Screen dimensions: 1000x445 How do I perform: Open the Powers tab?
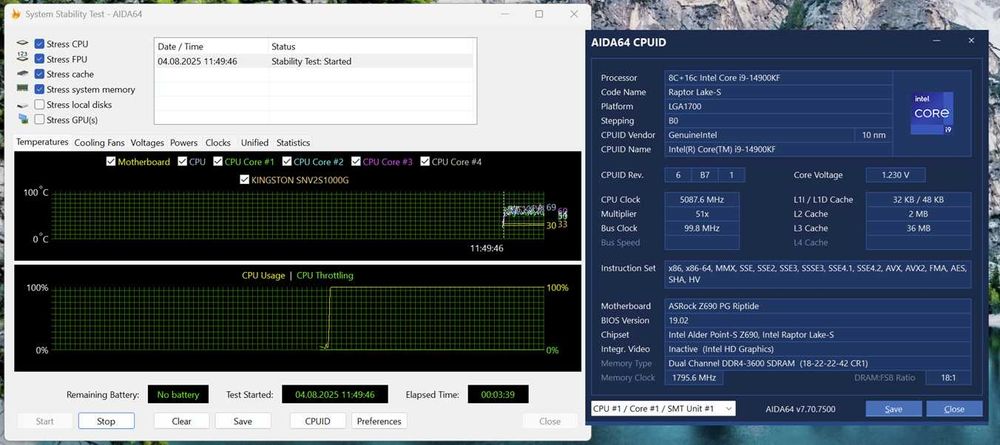point(184,143)
